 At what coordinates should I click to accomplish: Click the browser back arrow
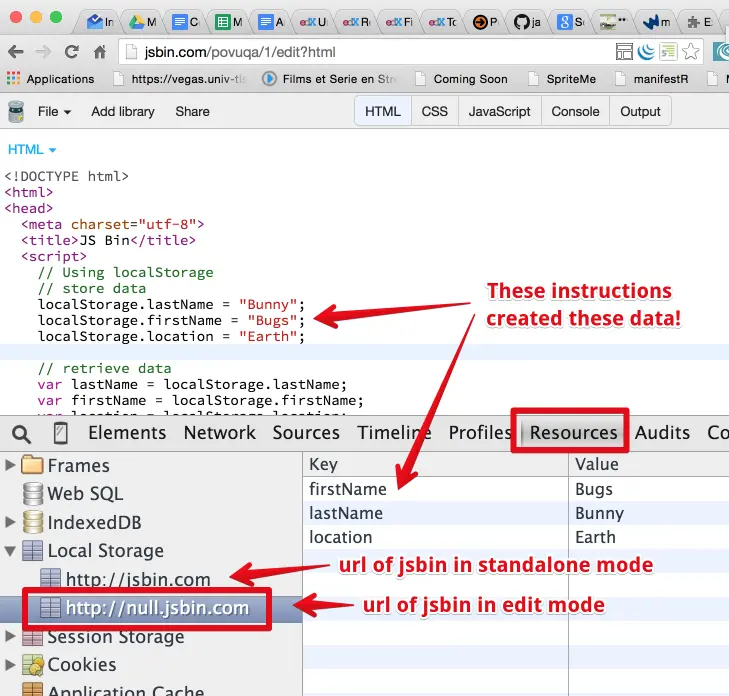tap(16, 52)
